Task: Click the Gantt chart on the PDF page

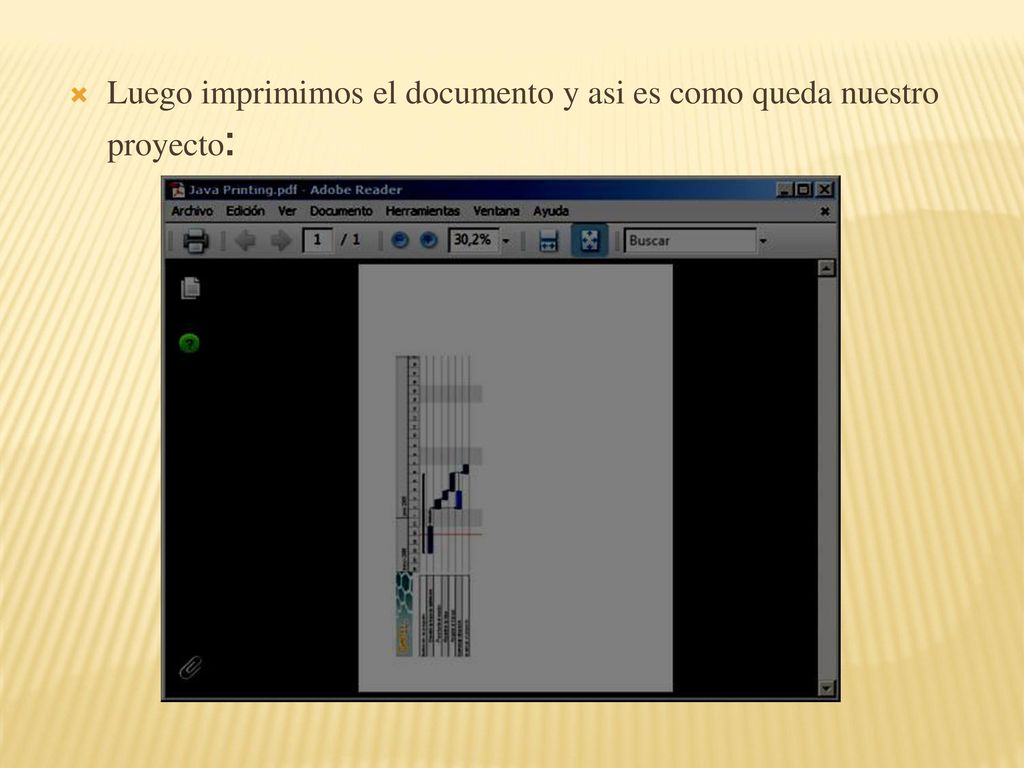Action: (440, 506)
